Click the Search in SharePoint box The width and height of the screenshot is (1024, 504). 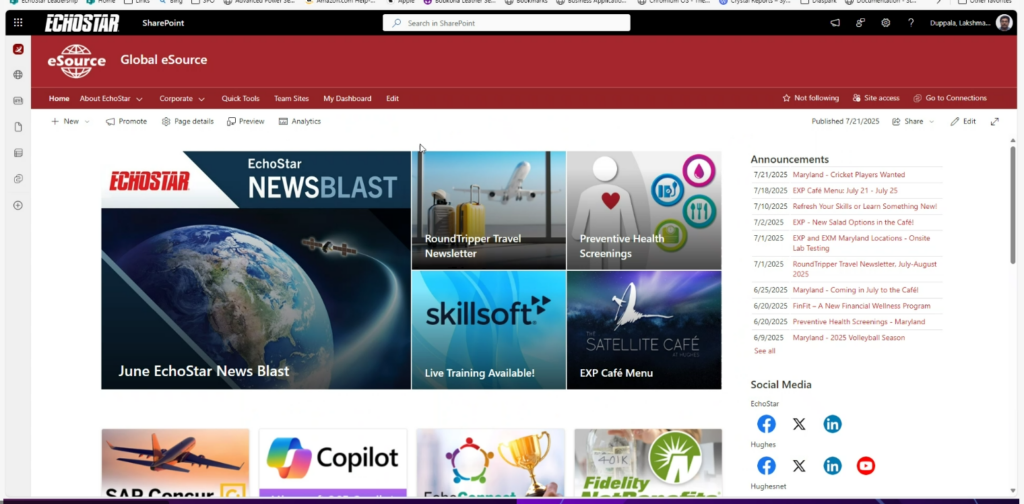tap(507, 23)
